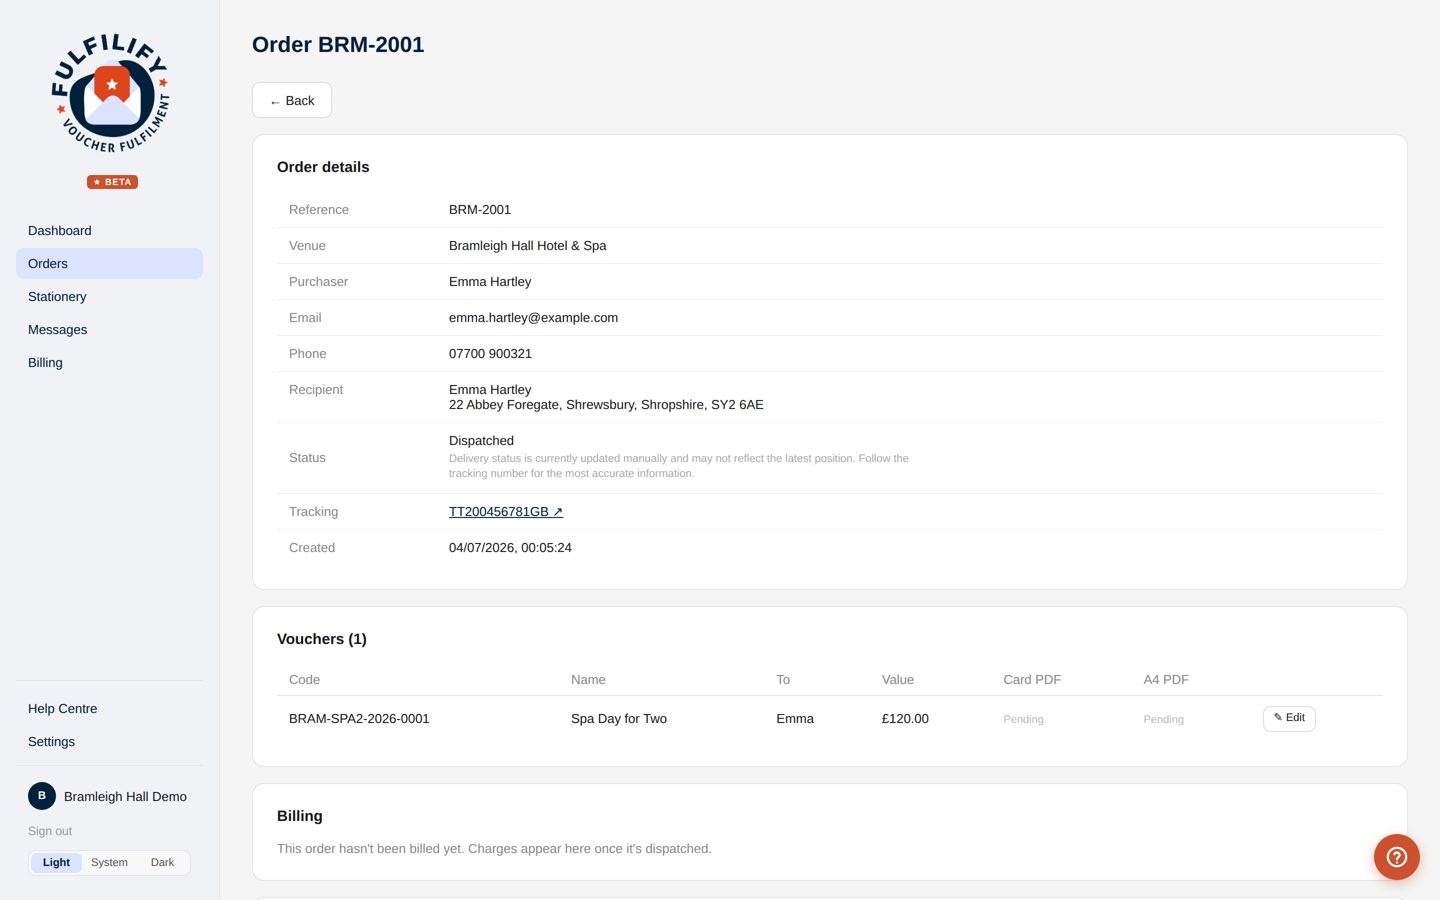This screenshot has height=900, width=1440.
Task: Click voucher code BRAM-SPA2-2026-0001
Action: [x=359, y=719]
